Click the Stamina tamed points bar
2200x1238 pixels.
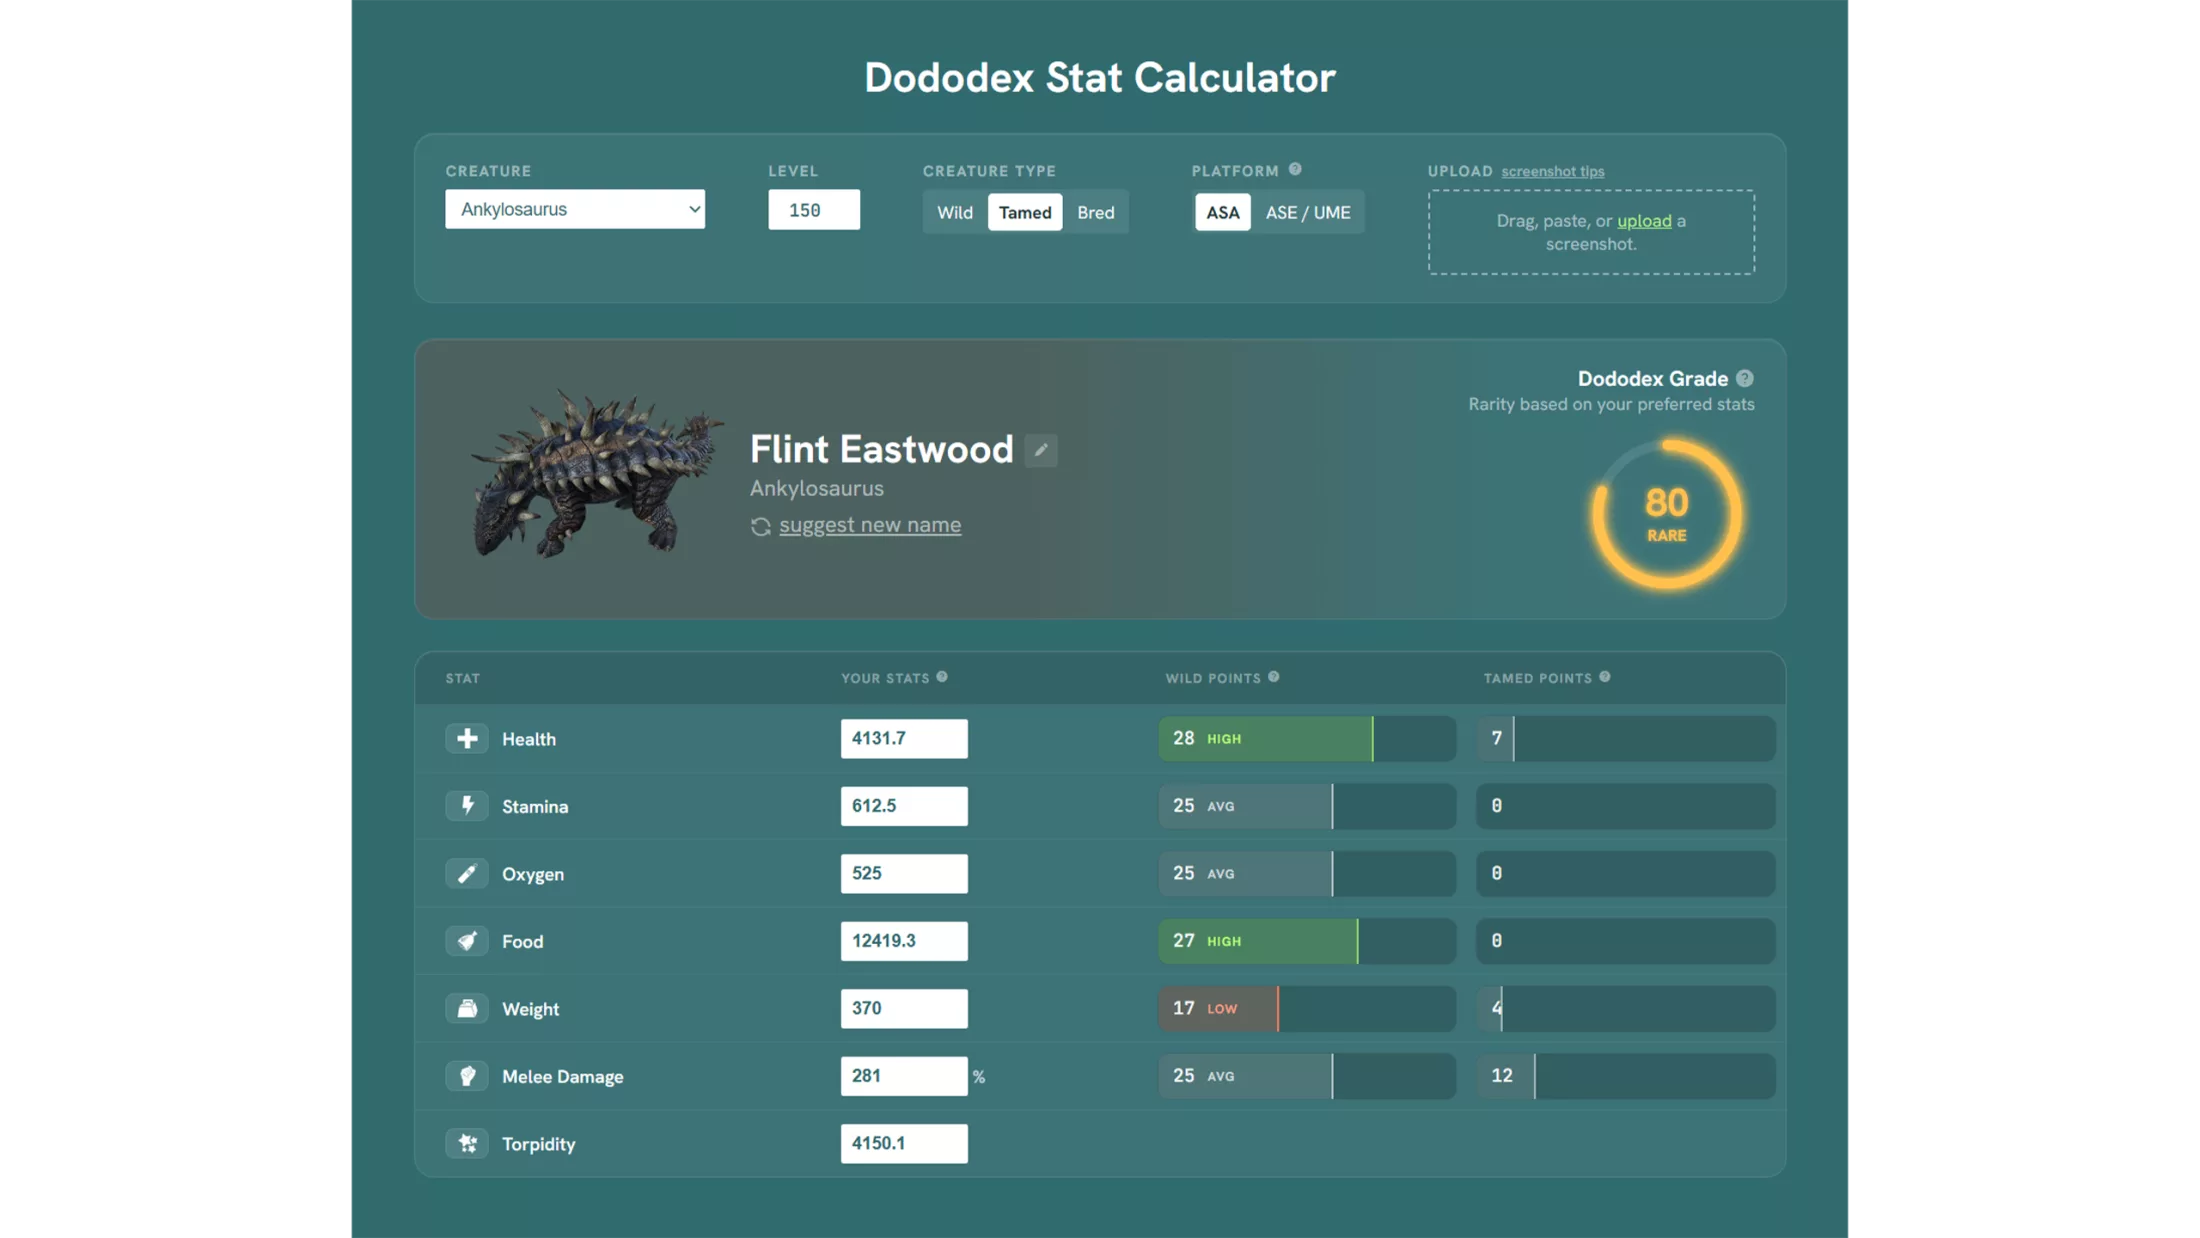click(1626, 806)
